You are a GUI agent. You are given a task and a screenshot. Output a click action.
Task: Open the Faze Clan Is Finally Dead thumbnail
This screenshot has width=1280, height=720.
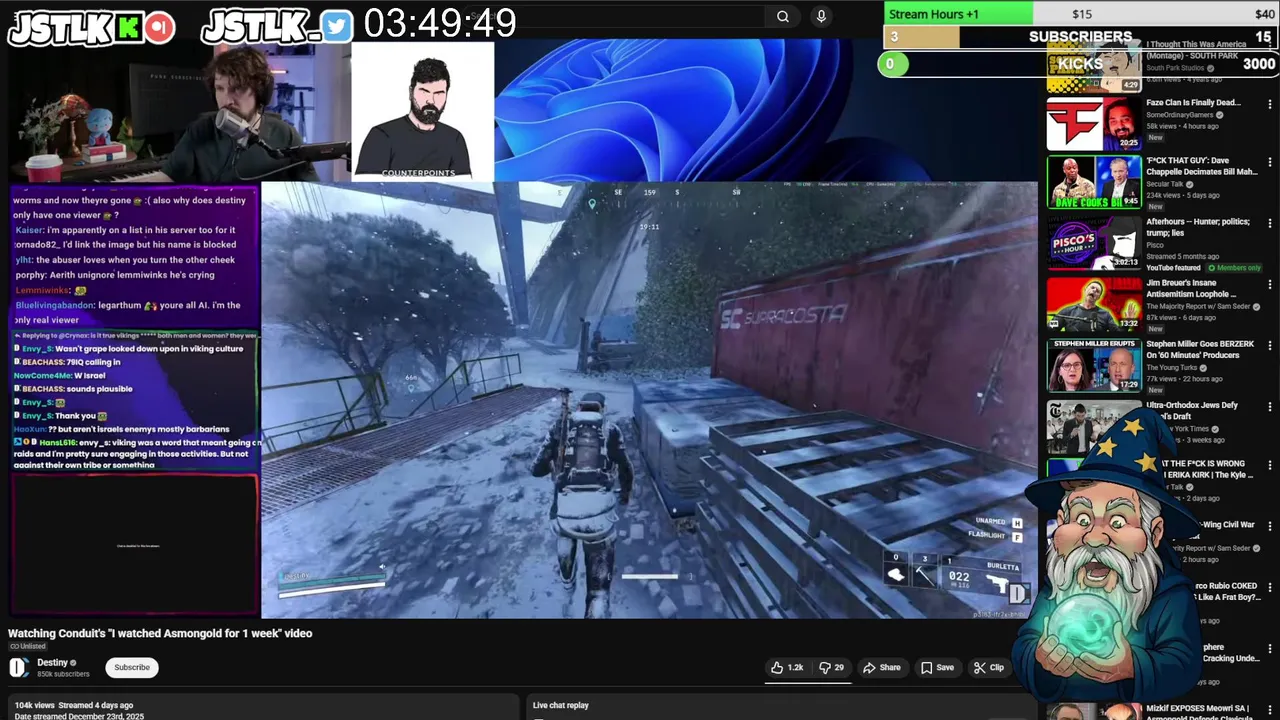point(1093,123)
